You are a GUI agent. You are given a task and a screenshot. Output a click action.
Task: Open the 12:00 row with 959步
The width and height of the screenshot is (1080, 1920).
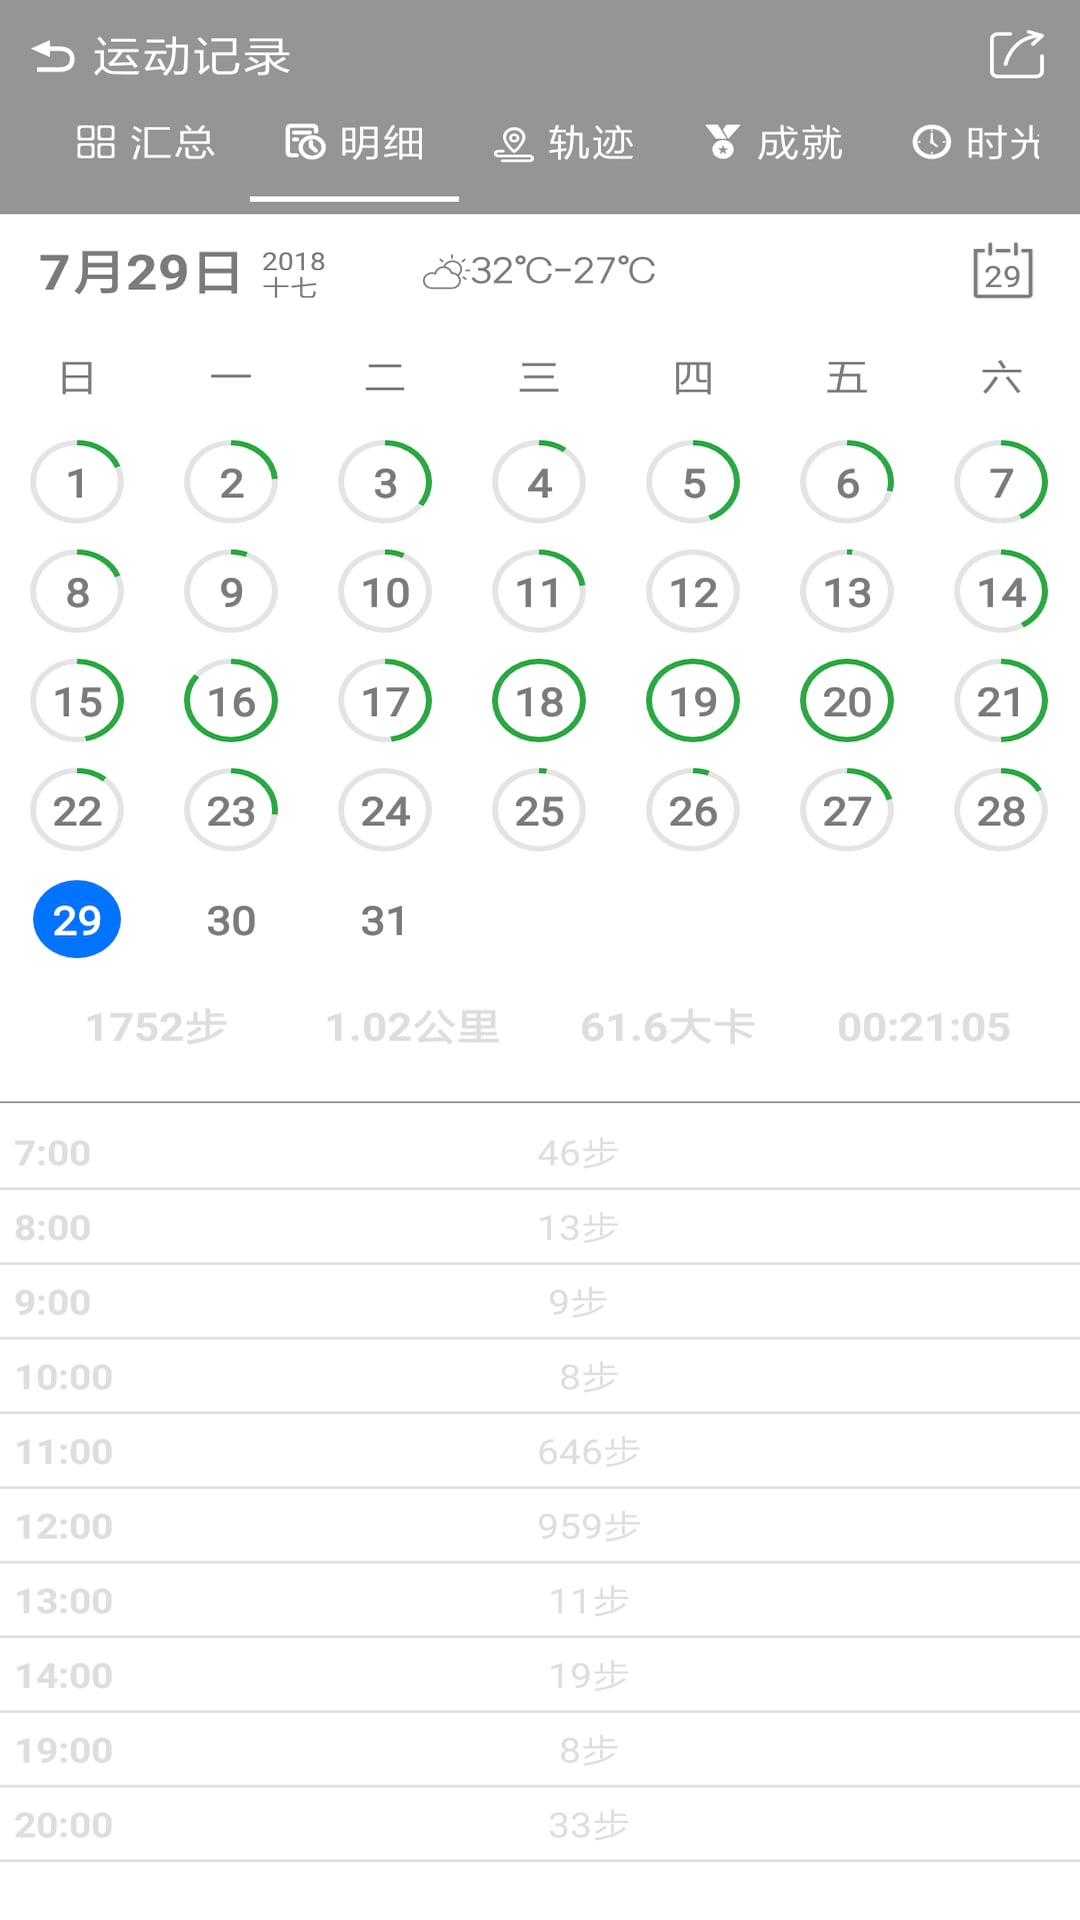tap(540, 1526)
